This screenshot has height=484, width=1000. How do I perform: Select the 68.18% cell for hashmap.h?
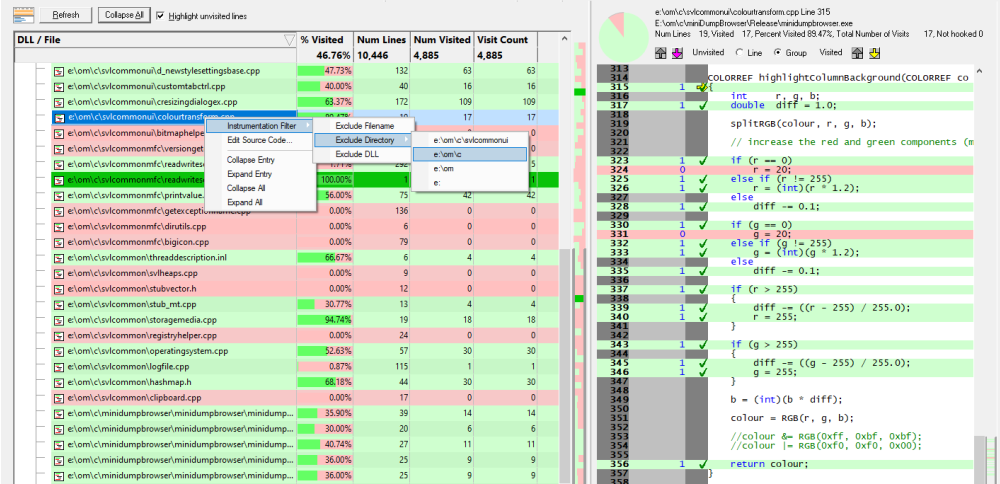[x=325, y=382]
